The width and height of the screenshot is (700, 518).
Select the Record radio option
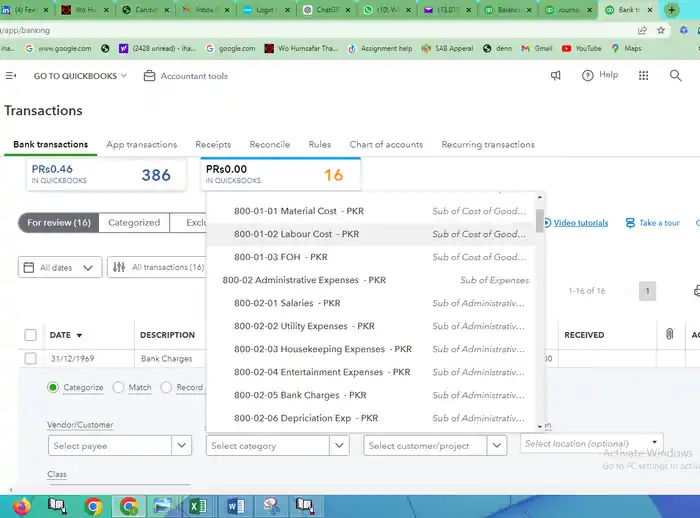tap(166, 387)
